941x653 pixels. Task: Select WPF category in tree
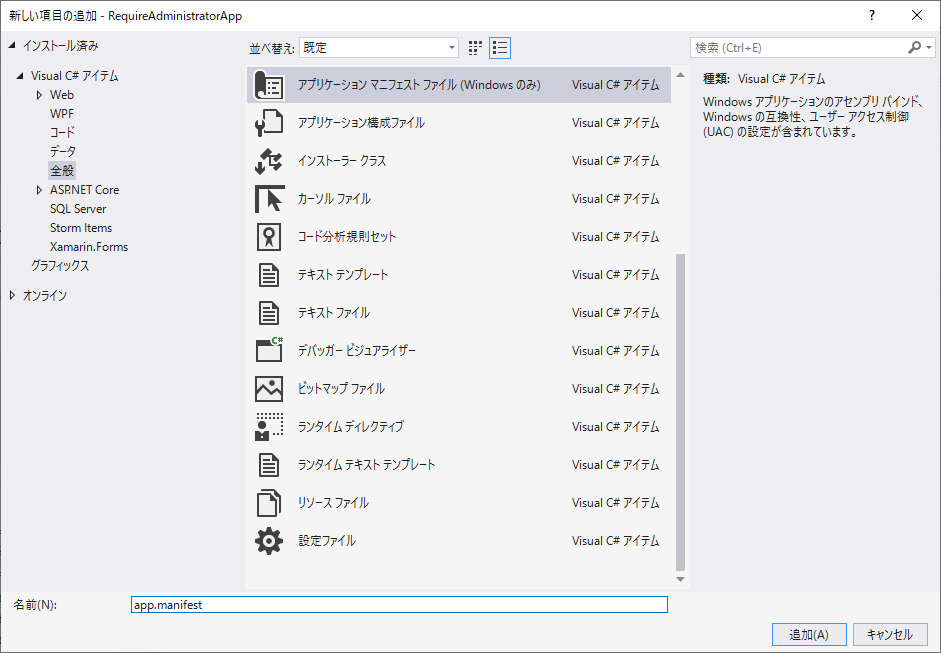(x=61, y=114)
